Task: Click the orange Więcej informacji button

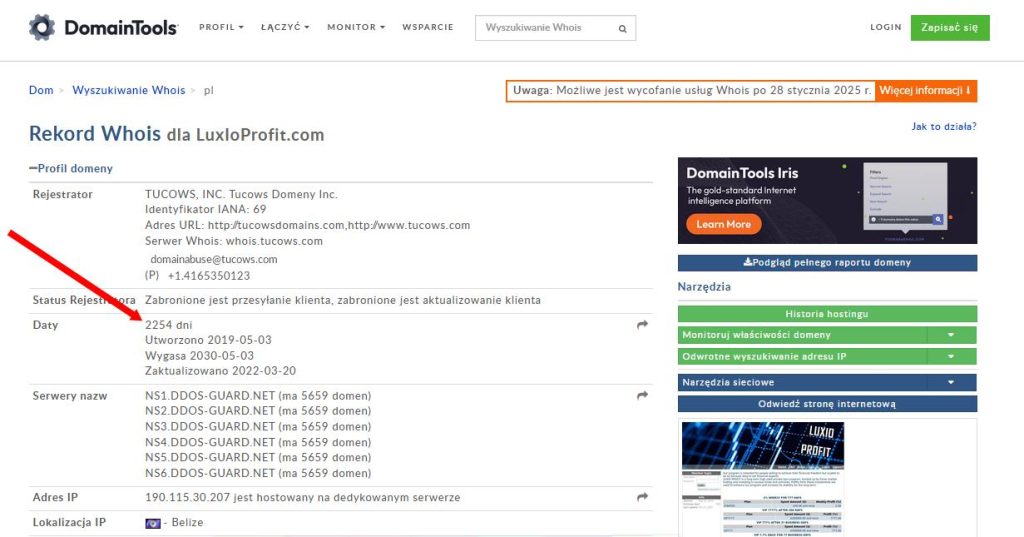Action: click(x=925, y=91)
